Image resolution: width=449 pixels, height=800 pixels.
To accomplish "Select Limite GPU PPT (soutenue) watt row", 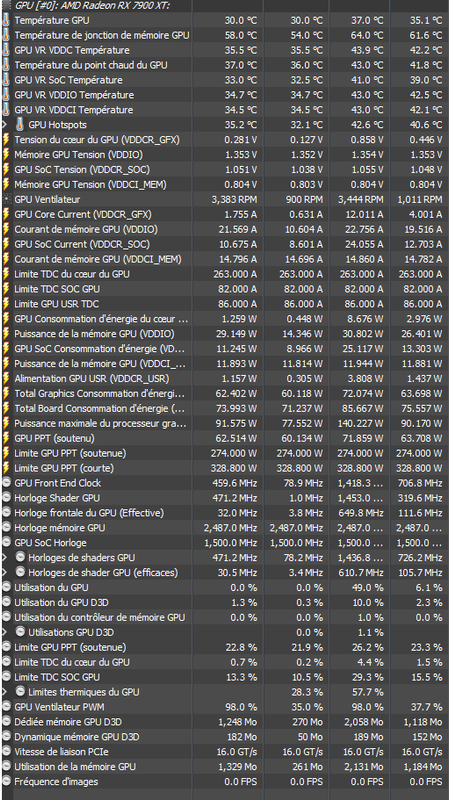I will [x=224, y=453].
